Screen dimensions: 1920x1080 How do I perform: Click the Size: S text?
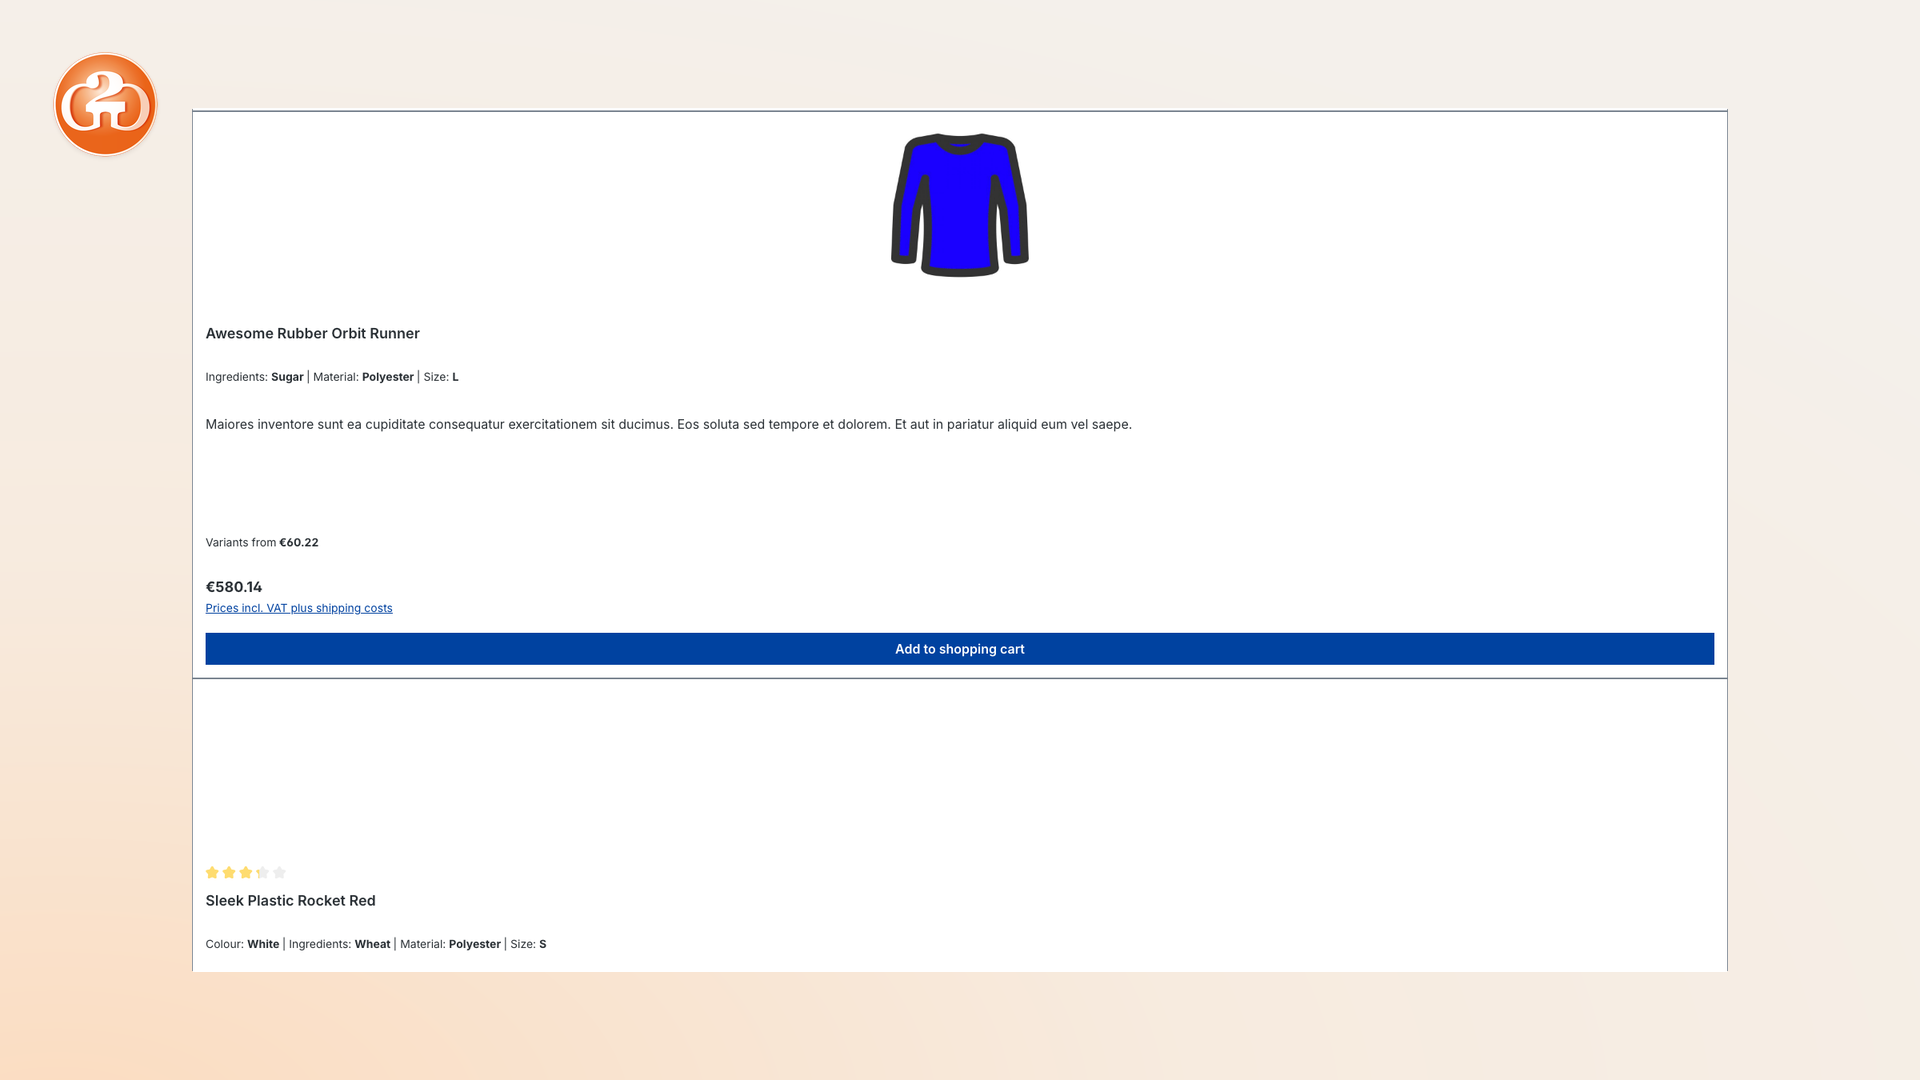[x=528, y=944]
